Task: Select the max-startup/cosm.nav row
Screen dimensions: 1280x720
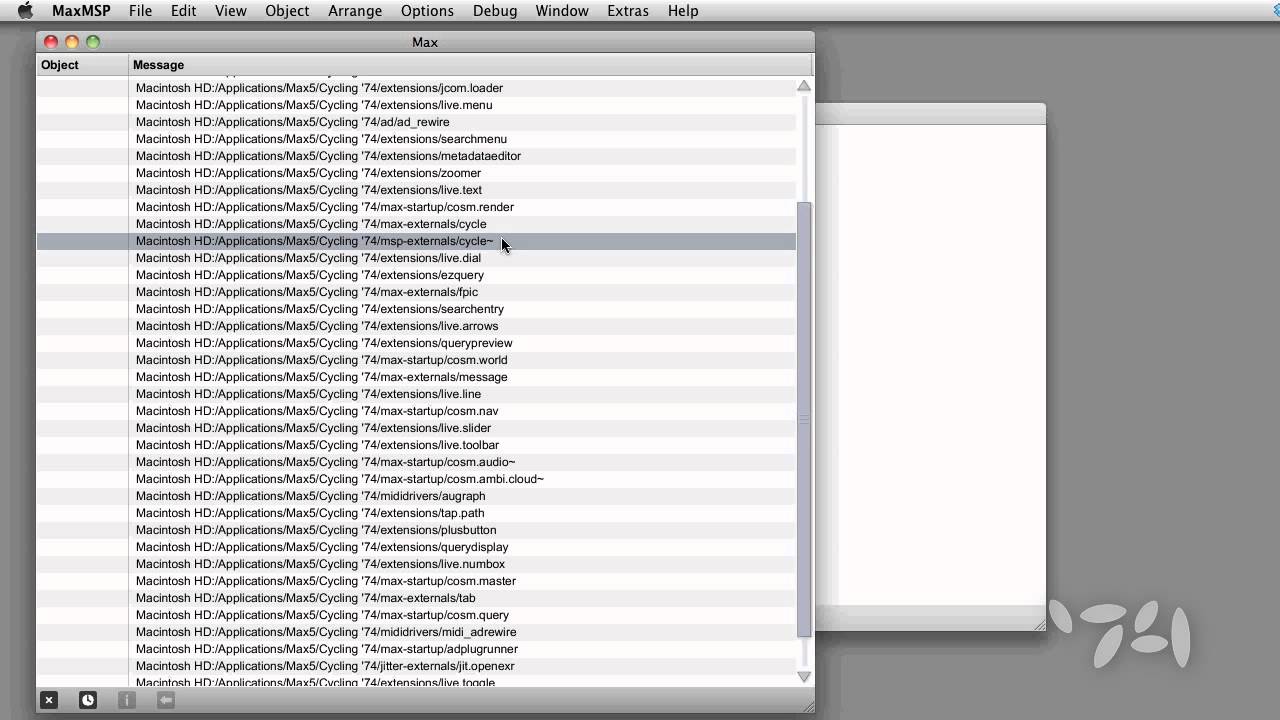Action: click(416, 411)
